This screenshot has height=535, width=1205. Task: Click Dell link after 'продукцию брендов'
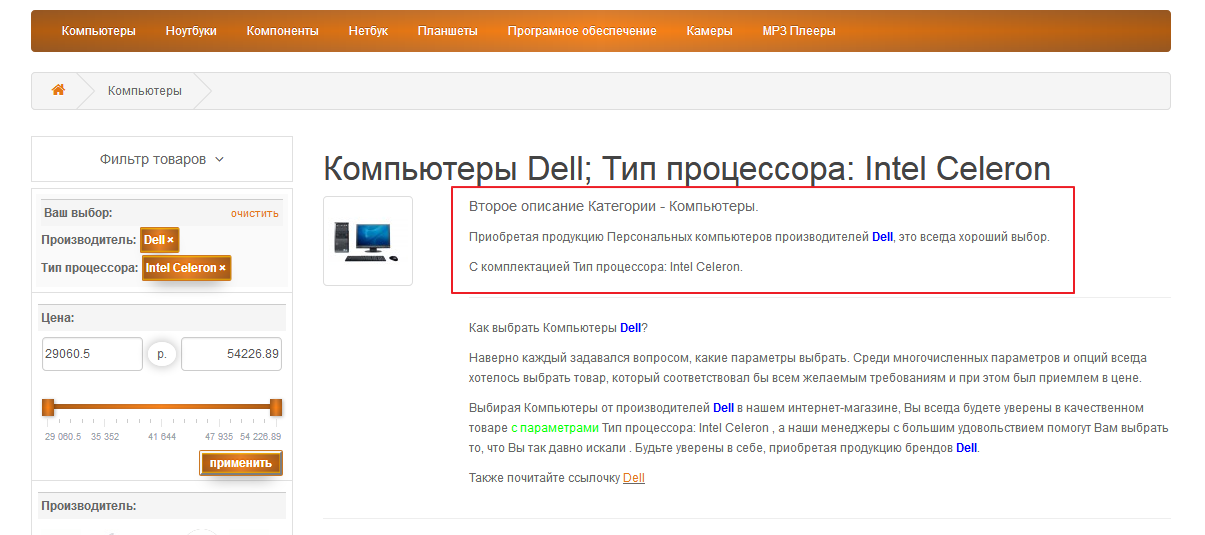(x=967, y=448)
